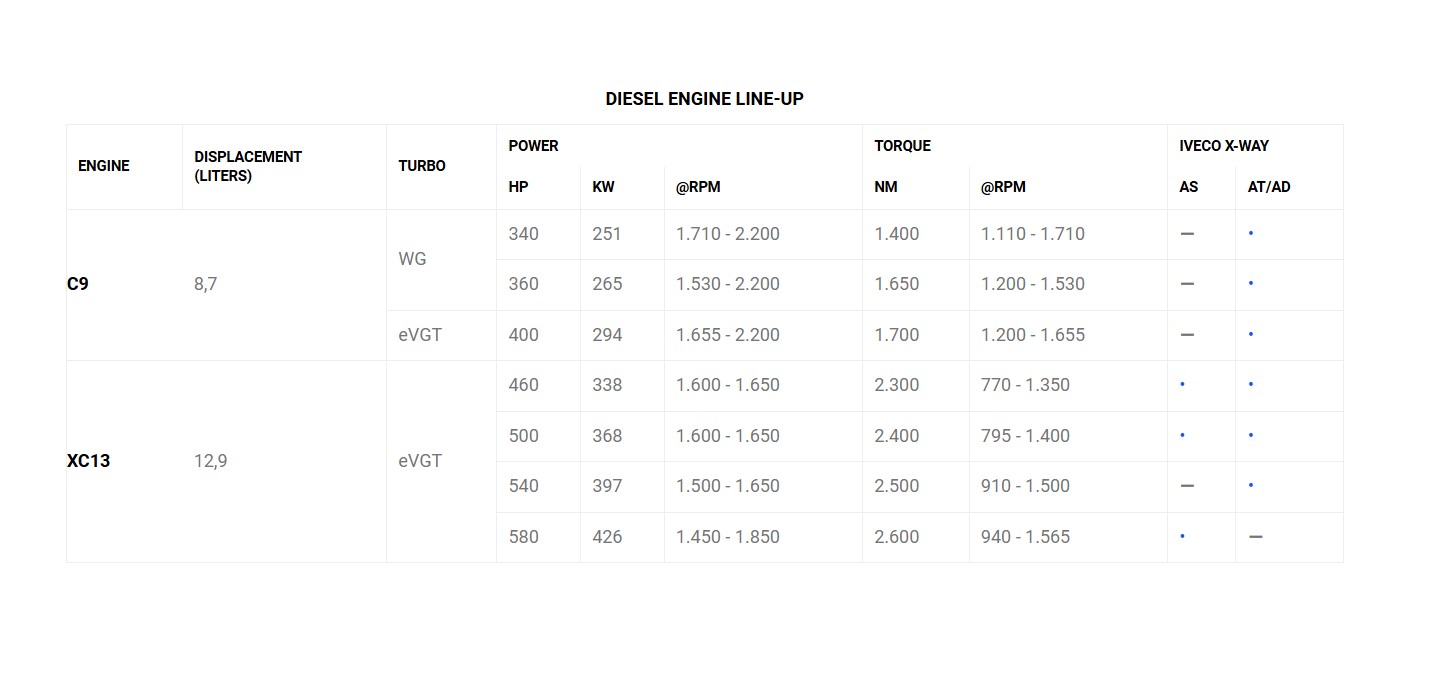Click the 1.710 - 2.200 power RPM cell
1432x697 pixels.
727,234
